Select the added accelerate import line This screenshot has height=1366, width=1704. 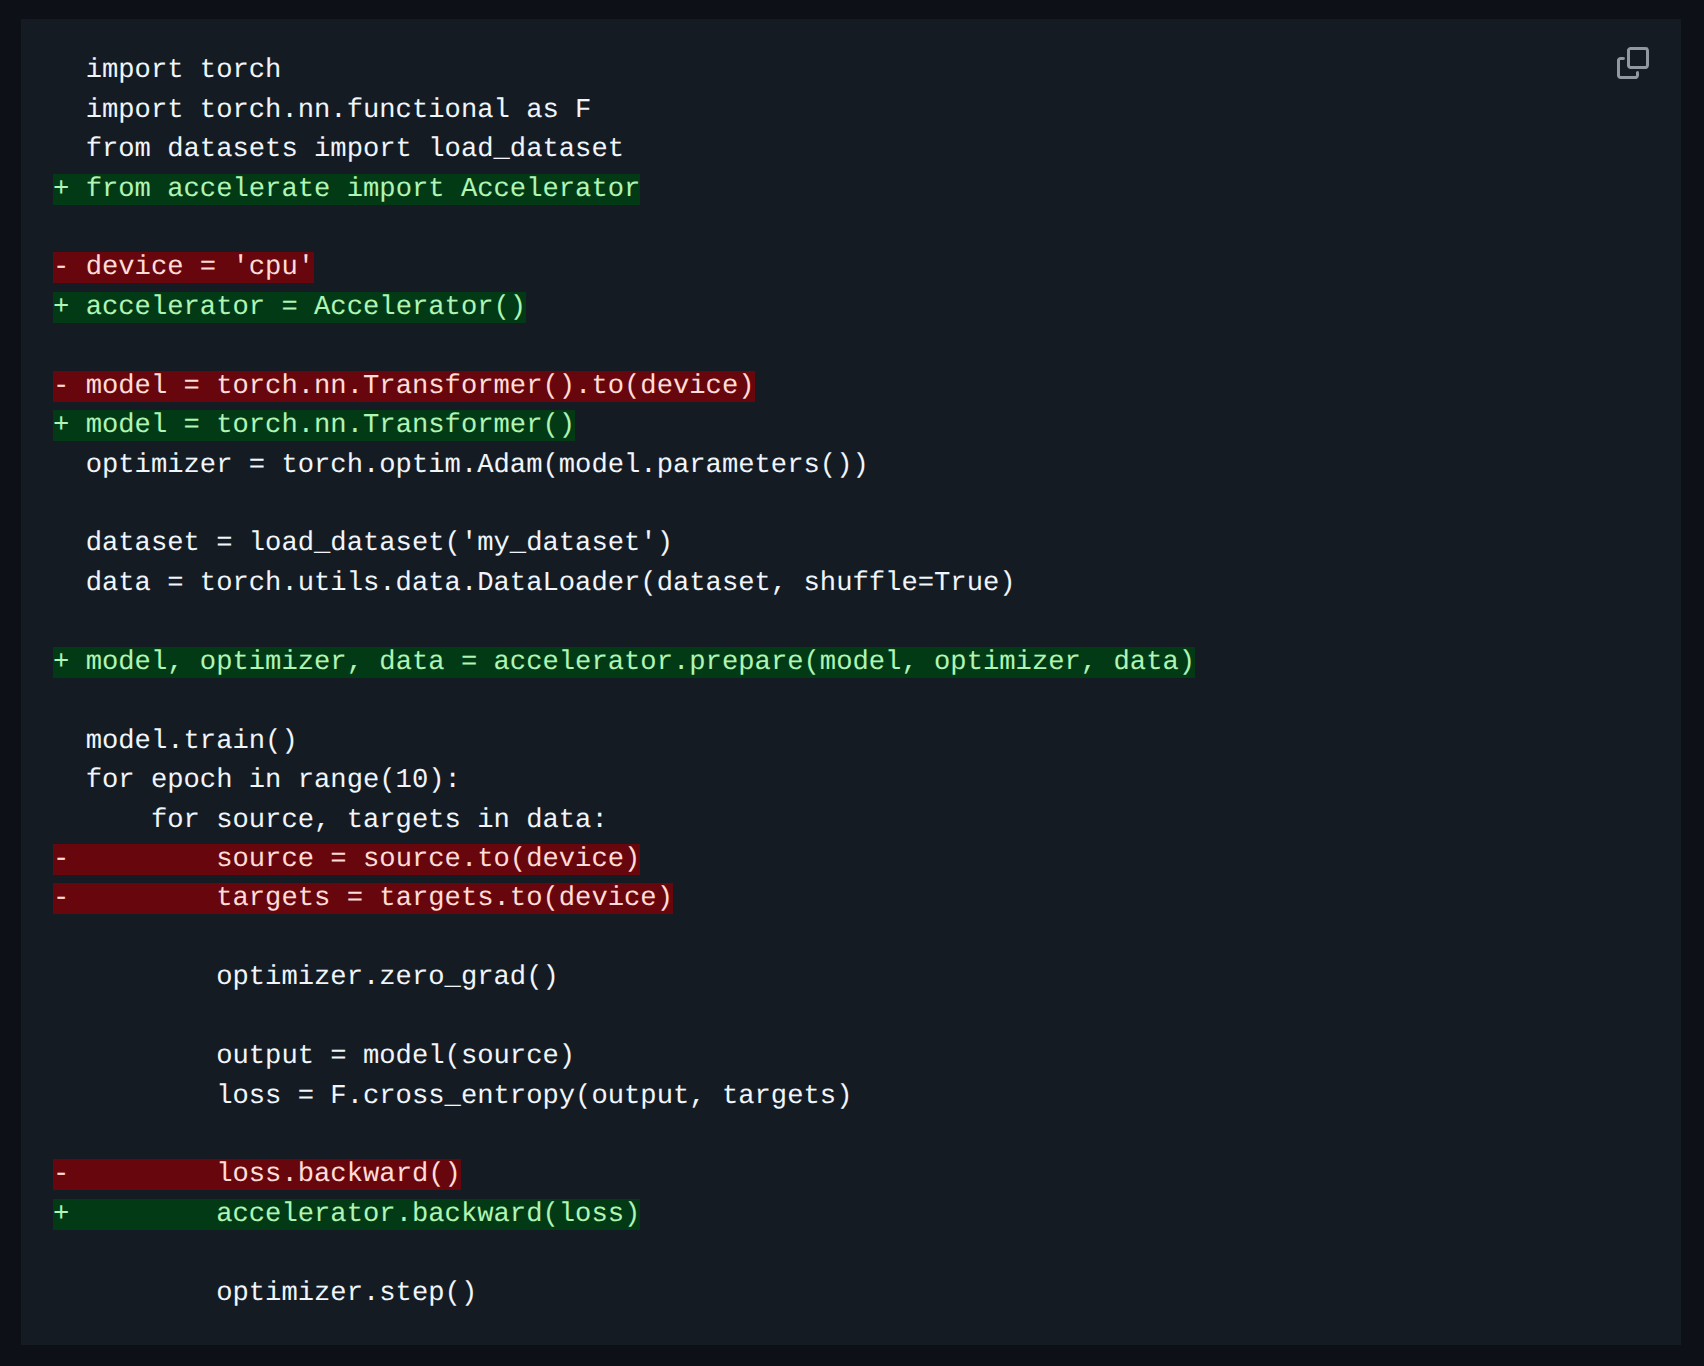(x=345, y=187)
